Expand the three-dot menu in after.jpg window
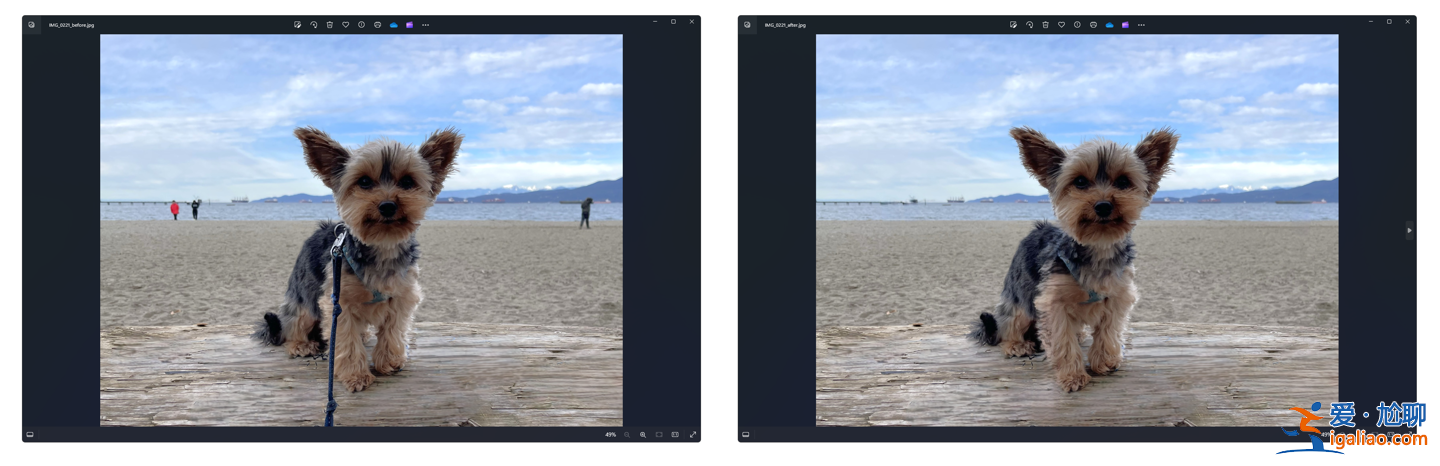Viewport: 1440px width, 466px height. (1141, 24)
